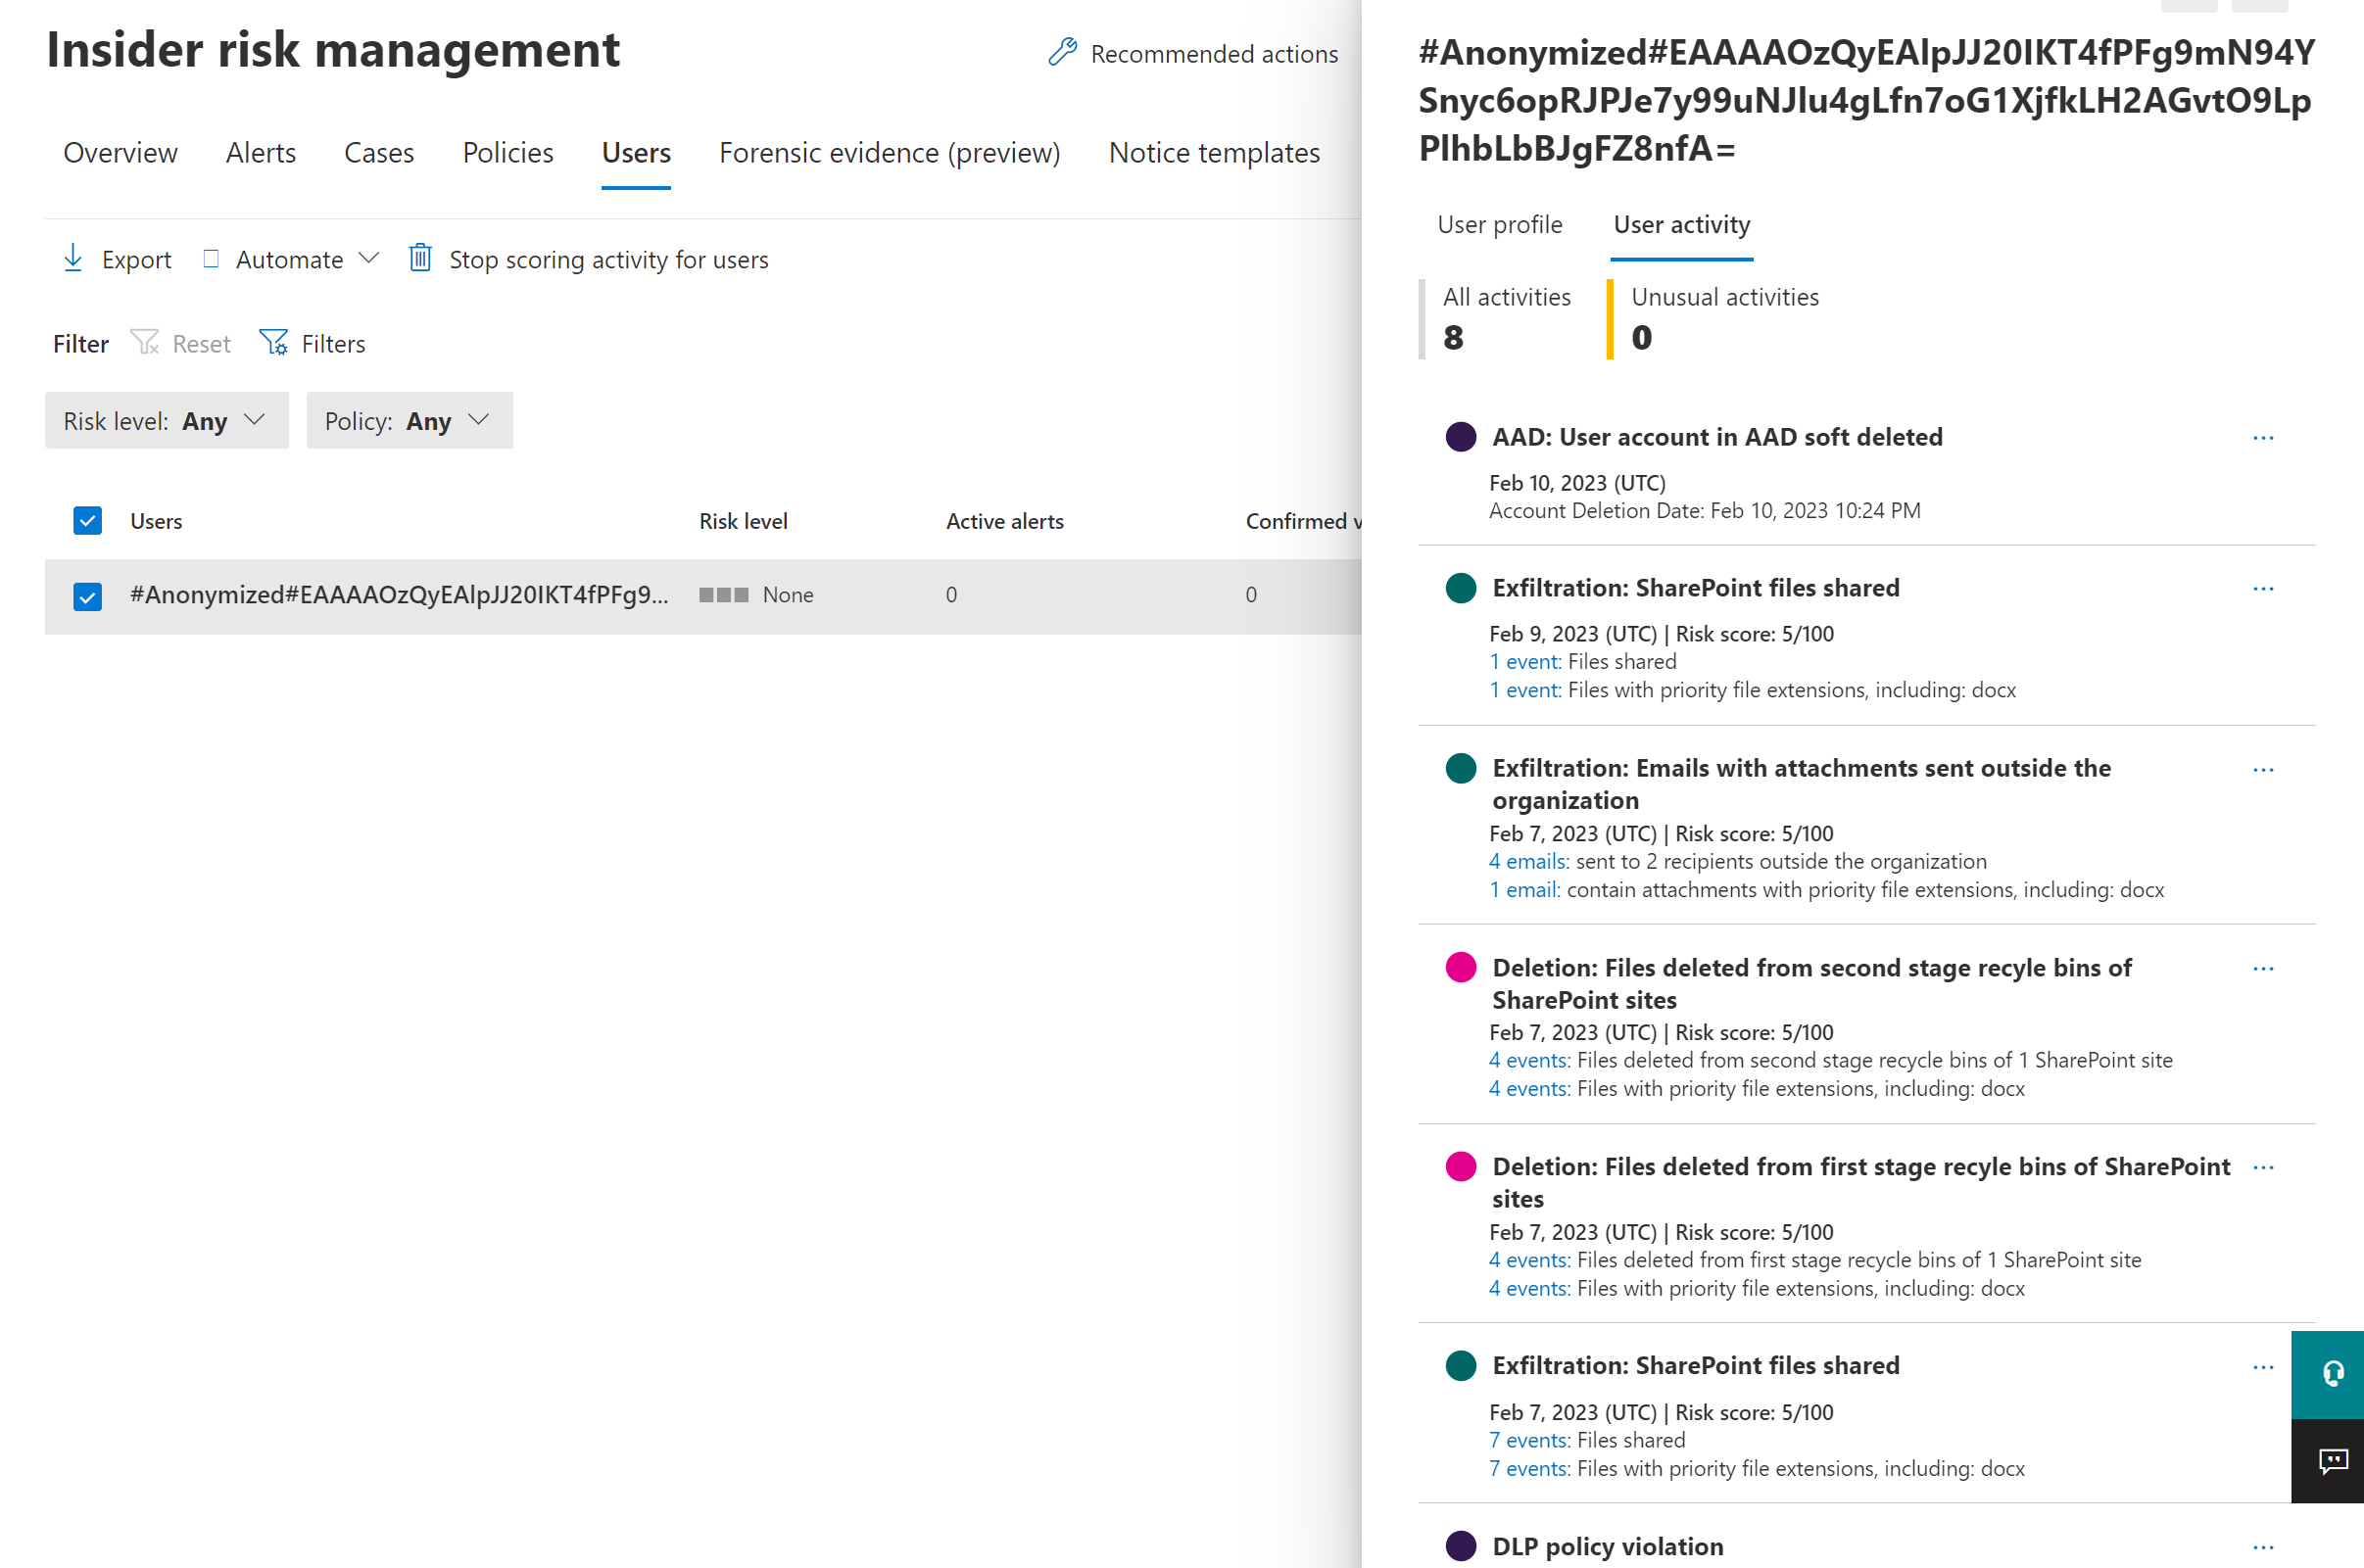Click the Filters funnel icon
This screenshot has width=2364, height=1568.
click(273, 343)
